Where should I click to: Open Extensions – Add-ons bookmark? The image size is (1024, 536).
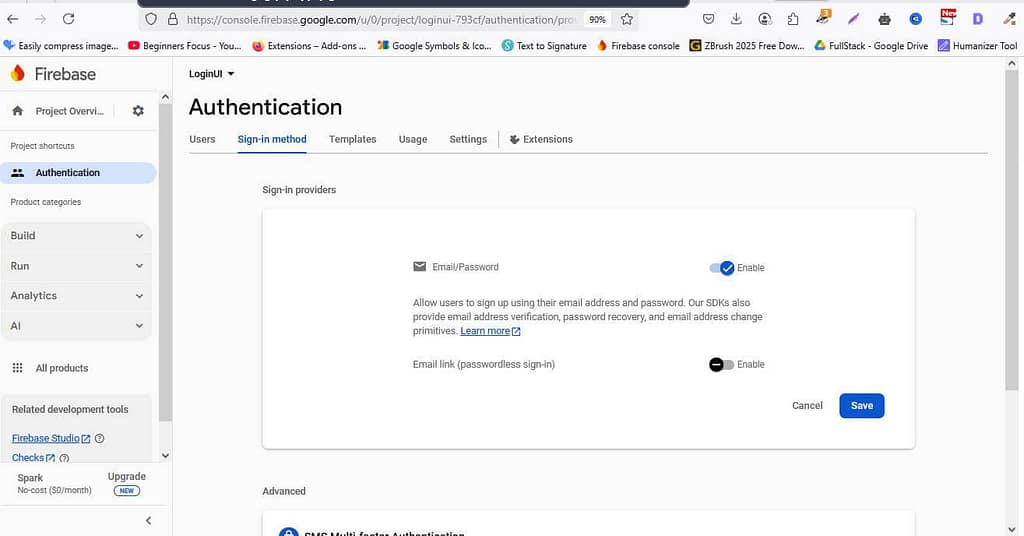click(310, 46)
